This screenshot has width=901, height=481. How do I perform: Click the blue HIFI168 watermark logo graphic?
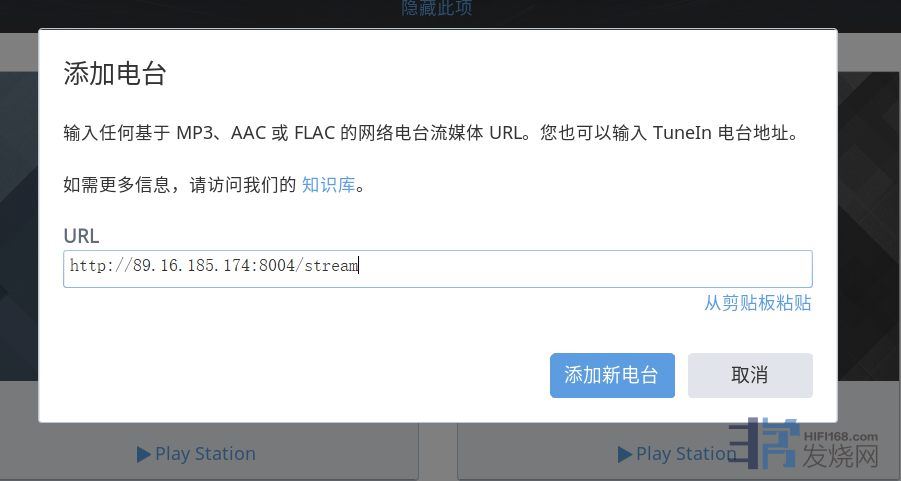(765, 443)
